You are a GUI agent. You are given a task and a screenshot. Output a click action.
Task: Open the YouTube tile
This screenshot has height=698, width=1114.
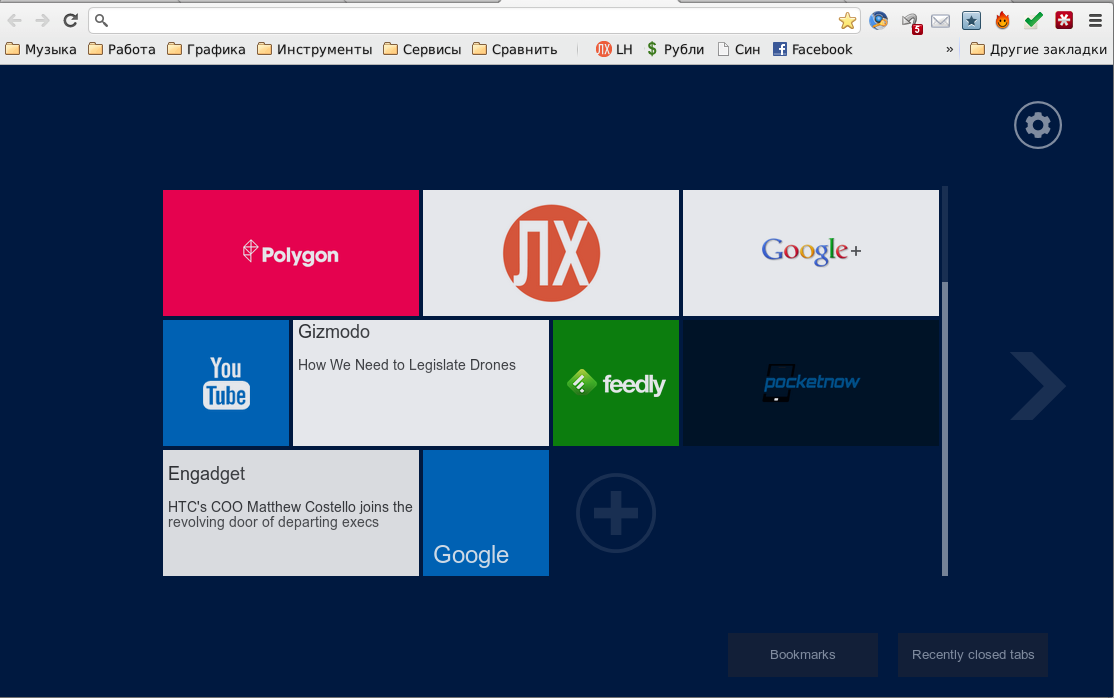point(226,383)
